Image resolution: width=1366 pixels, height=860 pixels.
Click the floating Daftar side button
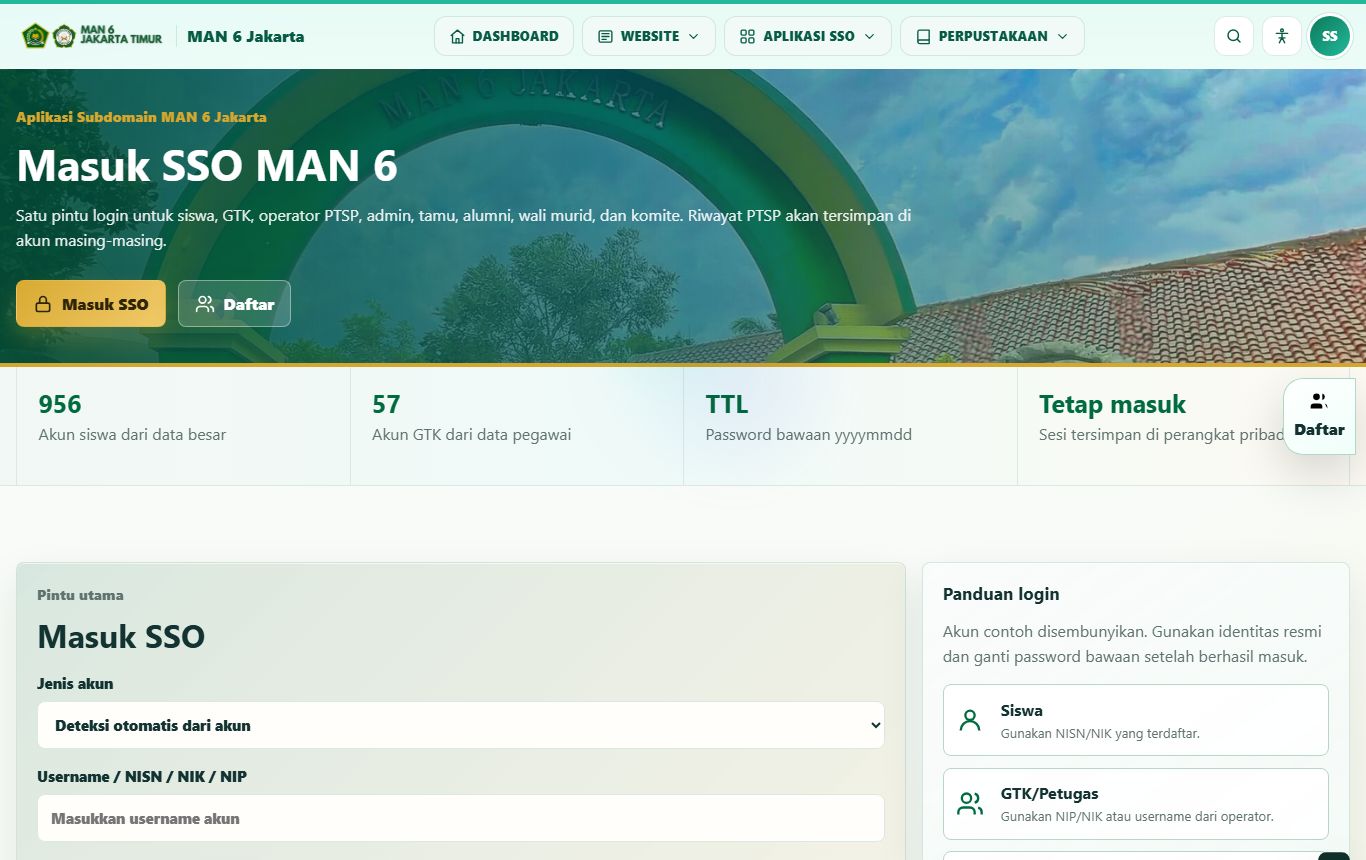point(1319,416)
